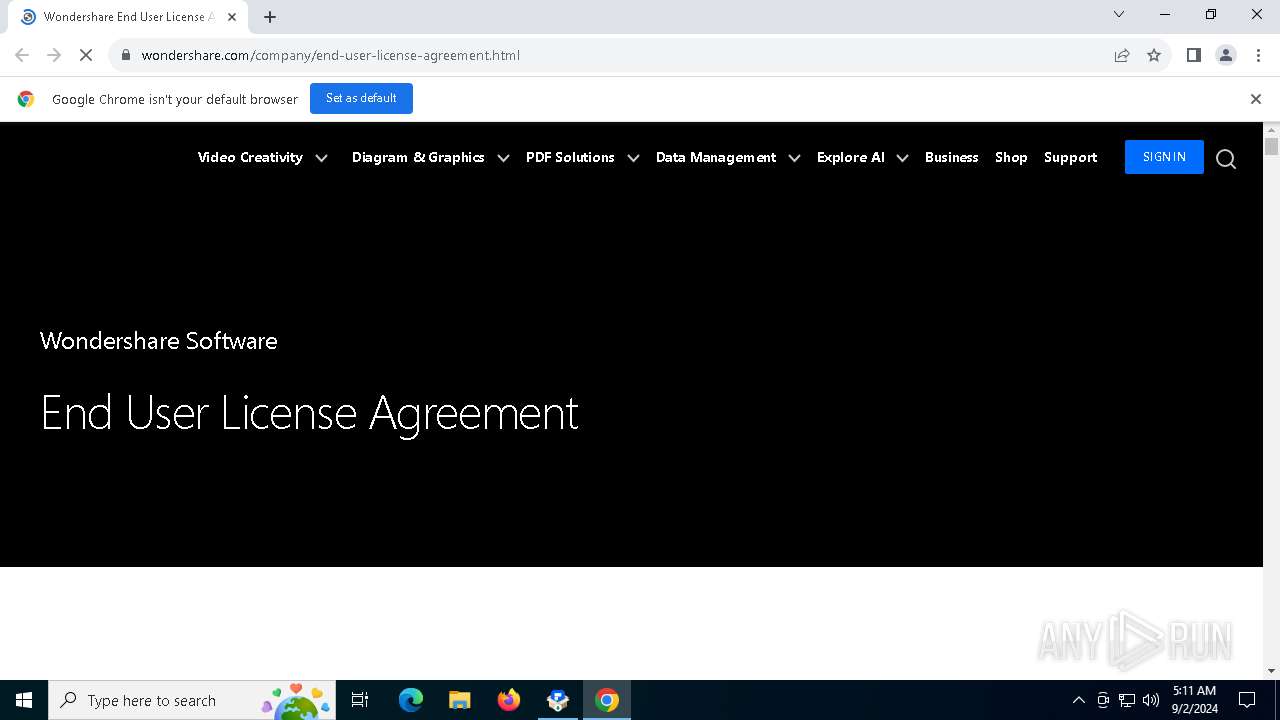The image size is (1280, 720).
Task: Click the volume speaker tray icon
Action: pyautogui.click(x=1151, y=700)
